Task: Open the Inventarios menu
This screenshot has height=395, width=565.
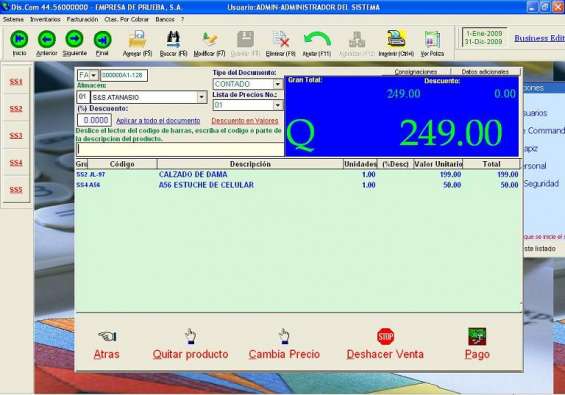Action: [x=45, y=19]
